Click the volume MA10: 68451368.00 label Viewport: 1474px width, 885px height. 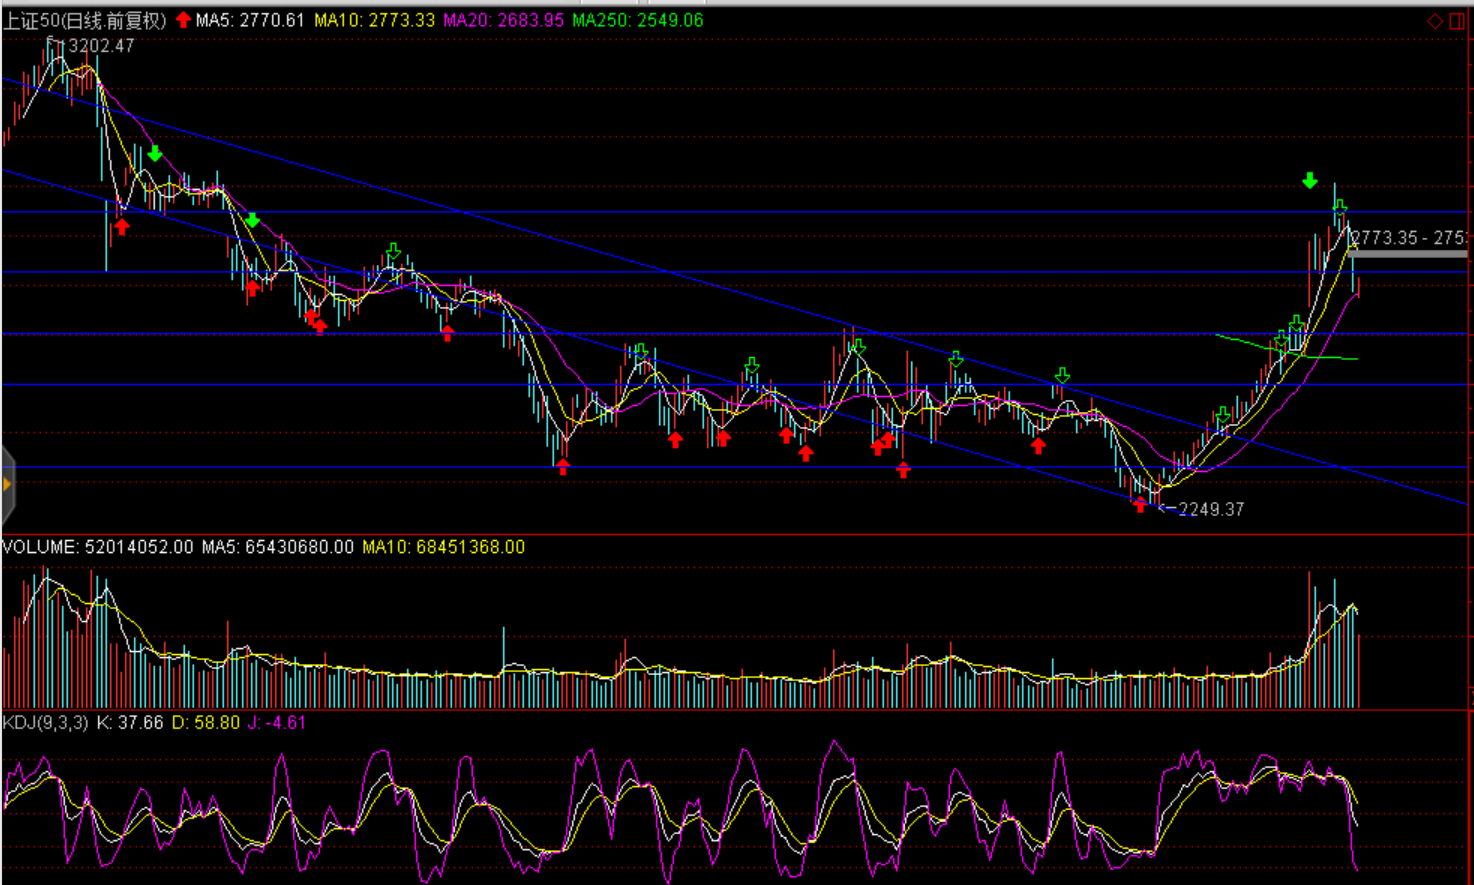(x=443, y=547)
